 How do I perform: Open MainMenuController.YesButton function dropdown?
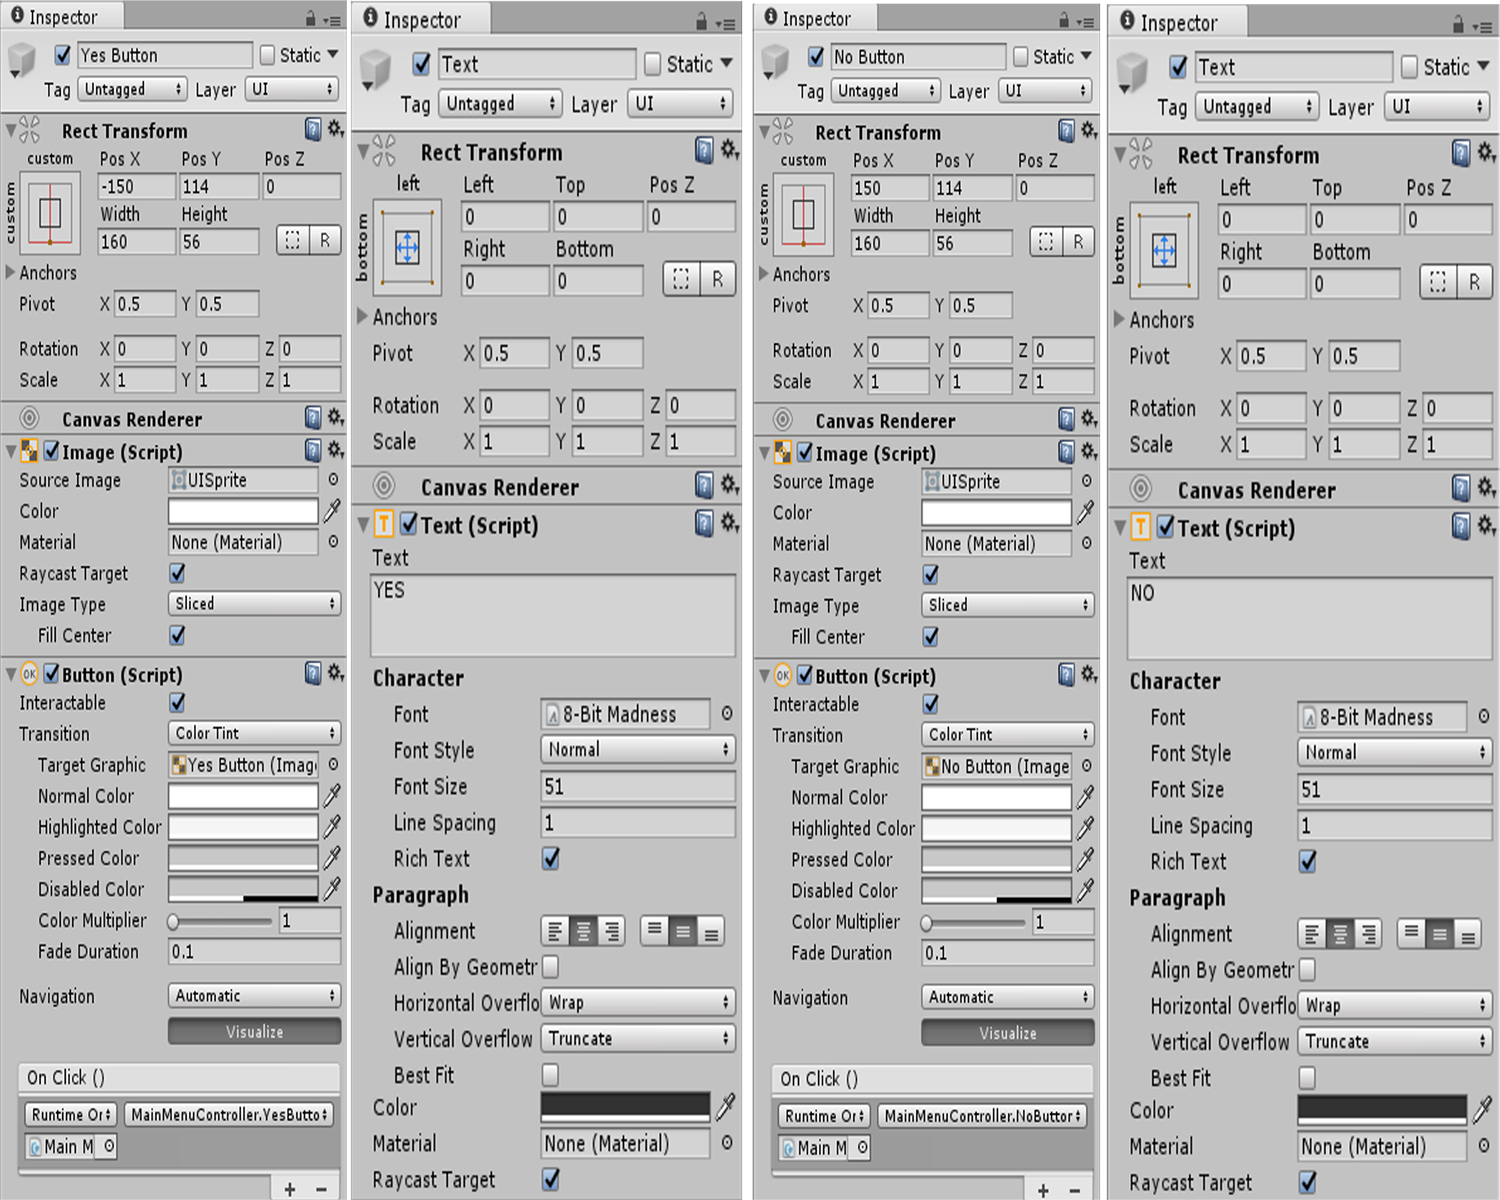pos(229,1114)
